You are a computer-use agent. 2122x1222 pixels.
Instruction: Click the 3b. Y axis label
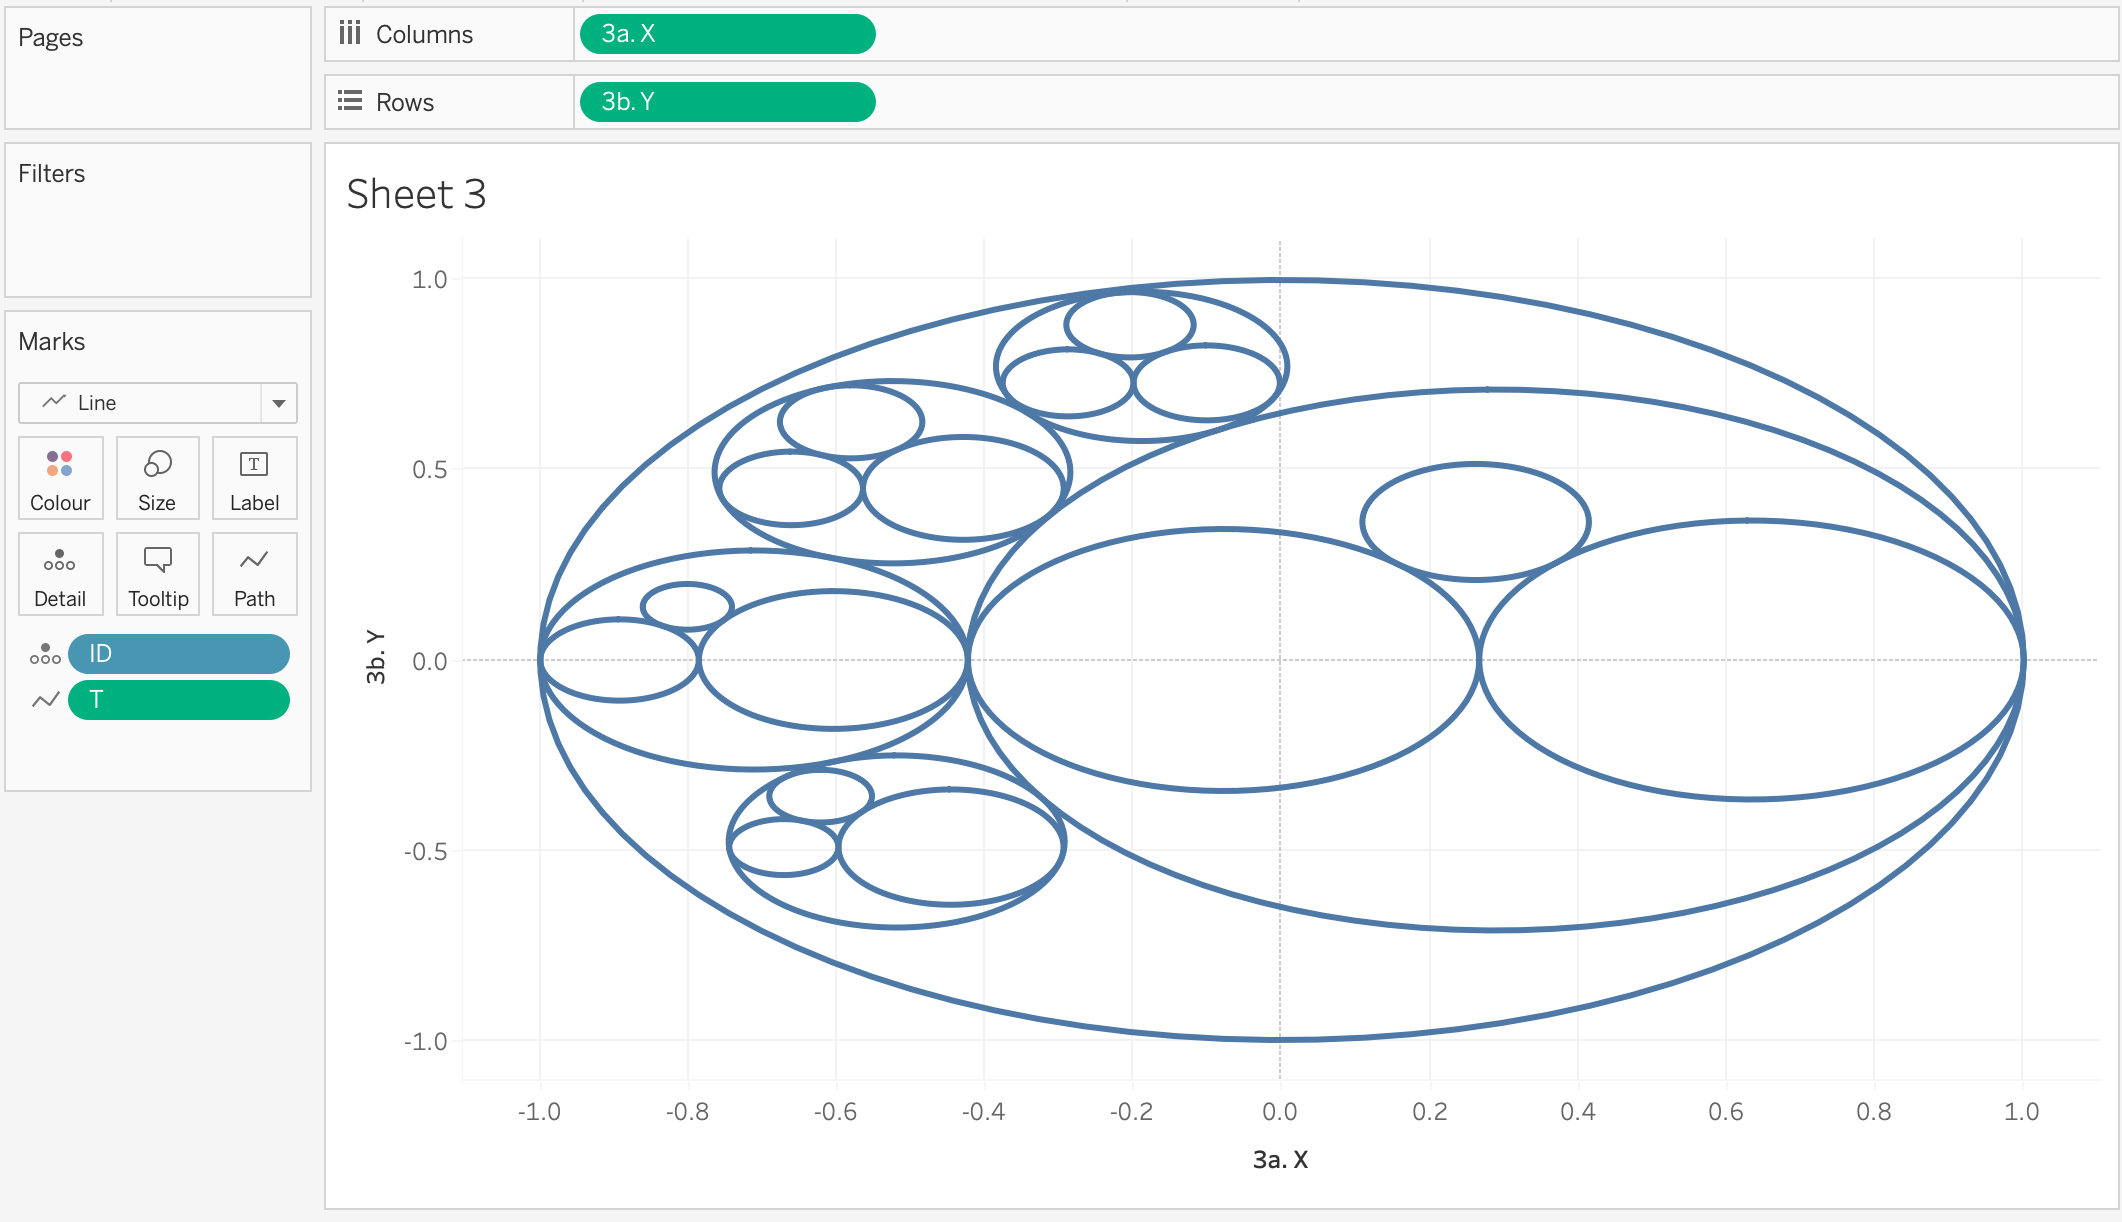376,656
